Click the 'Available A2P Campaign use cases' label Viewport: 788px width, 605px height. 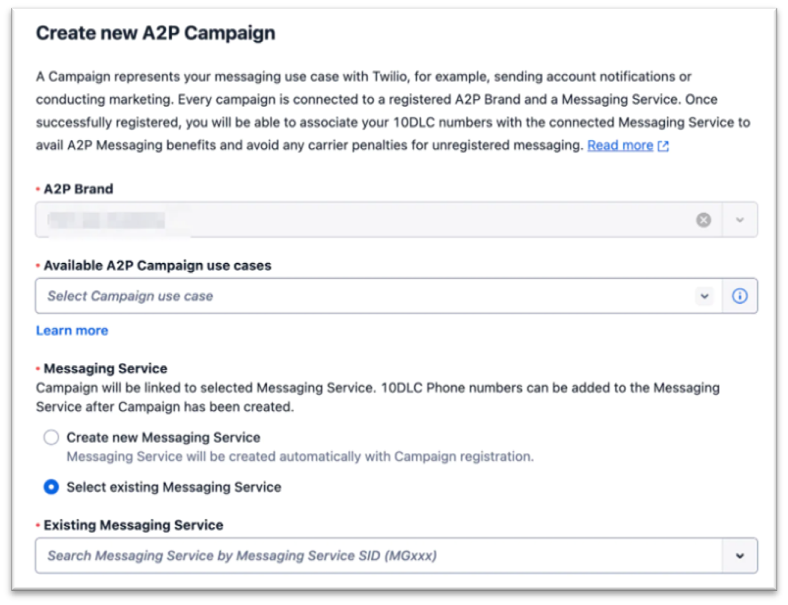[x=157, y=266]
